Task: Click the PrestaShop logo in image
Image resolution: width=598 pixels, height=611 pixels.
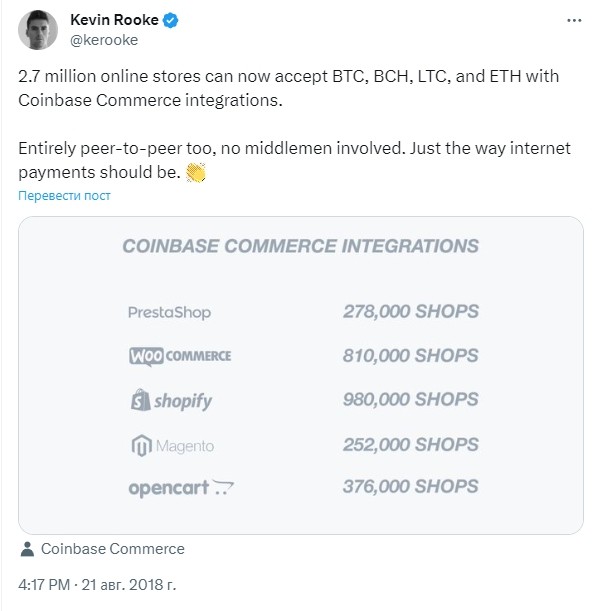Action: coord(169,313)
